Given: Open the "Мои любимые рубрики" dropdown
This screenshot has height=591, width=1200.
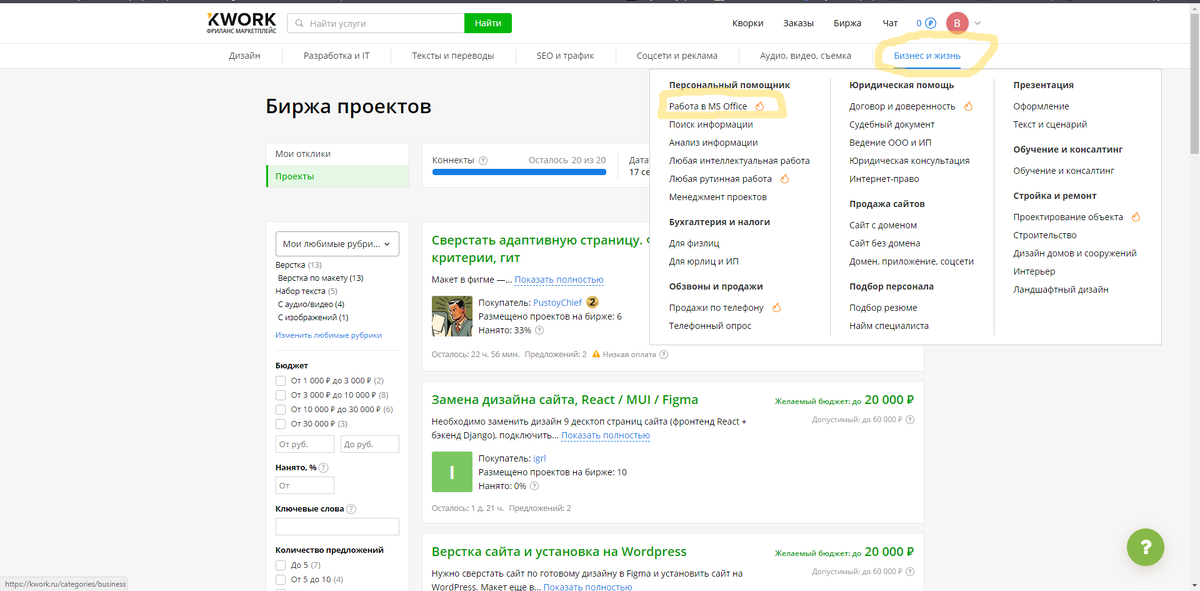Looking at the screenshot, I should point(335,242).
